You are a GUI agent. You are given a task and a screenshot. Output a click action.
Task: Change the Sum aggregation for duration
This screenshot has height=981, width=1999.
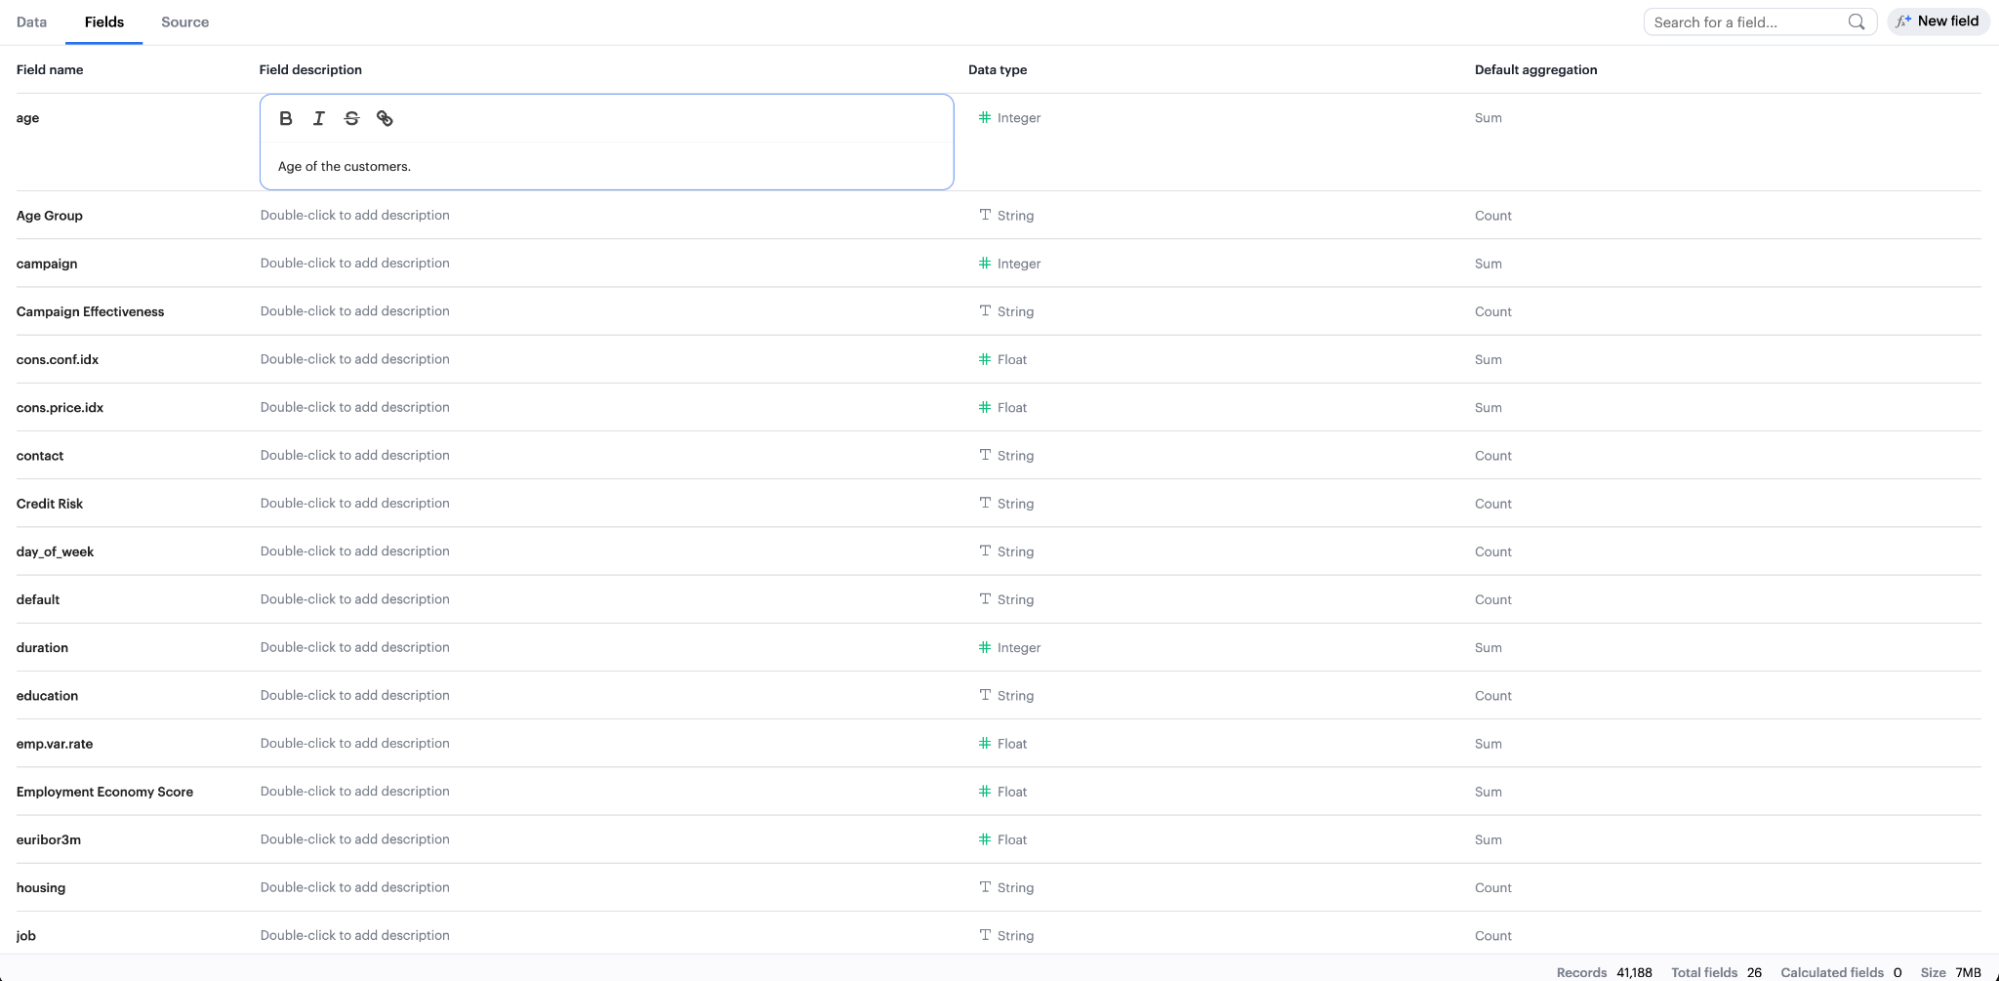click(1488, 648)
